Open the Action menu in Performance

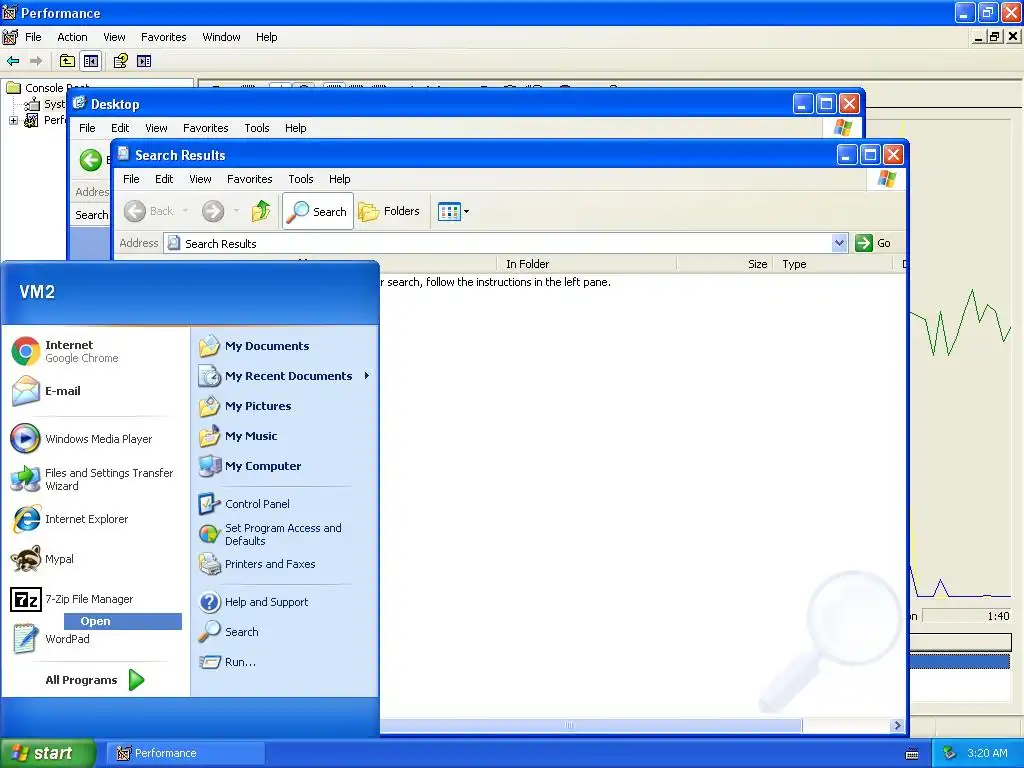[x=72, y=37]
